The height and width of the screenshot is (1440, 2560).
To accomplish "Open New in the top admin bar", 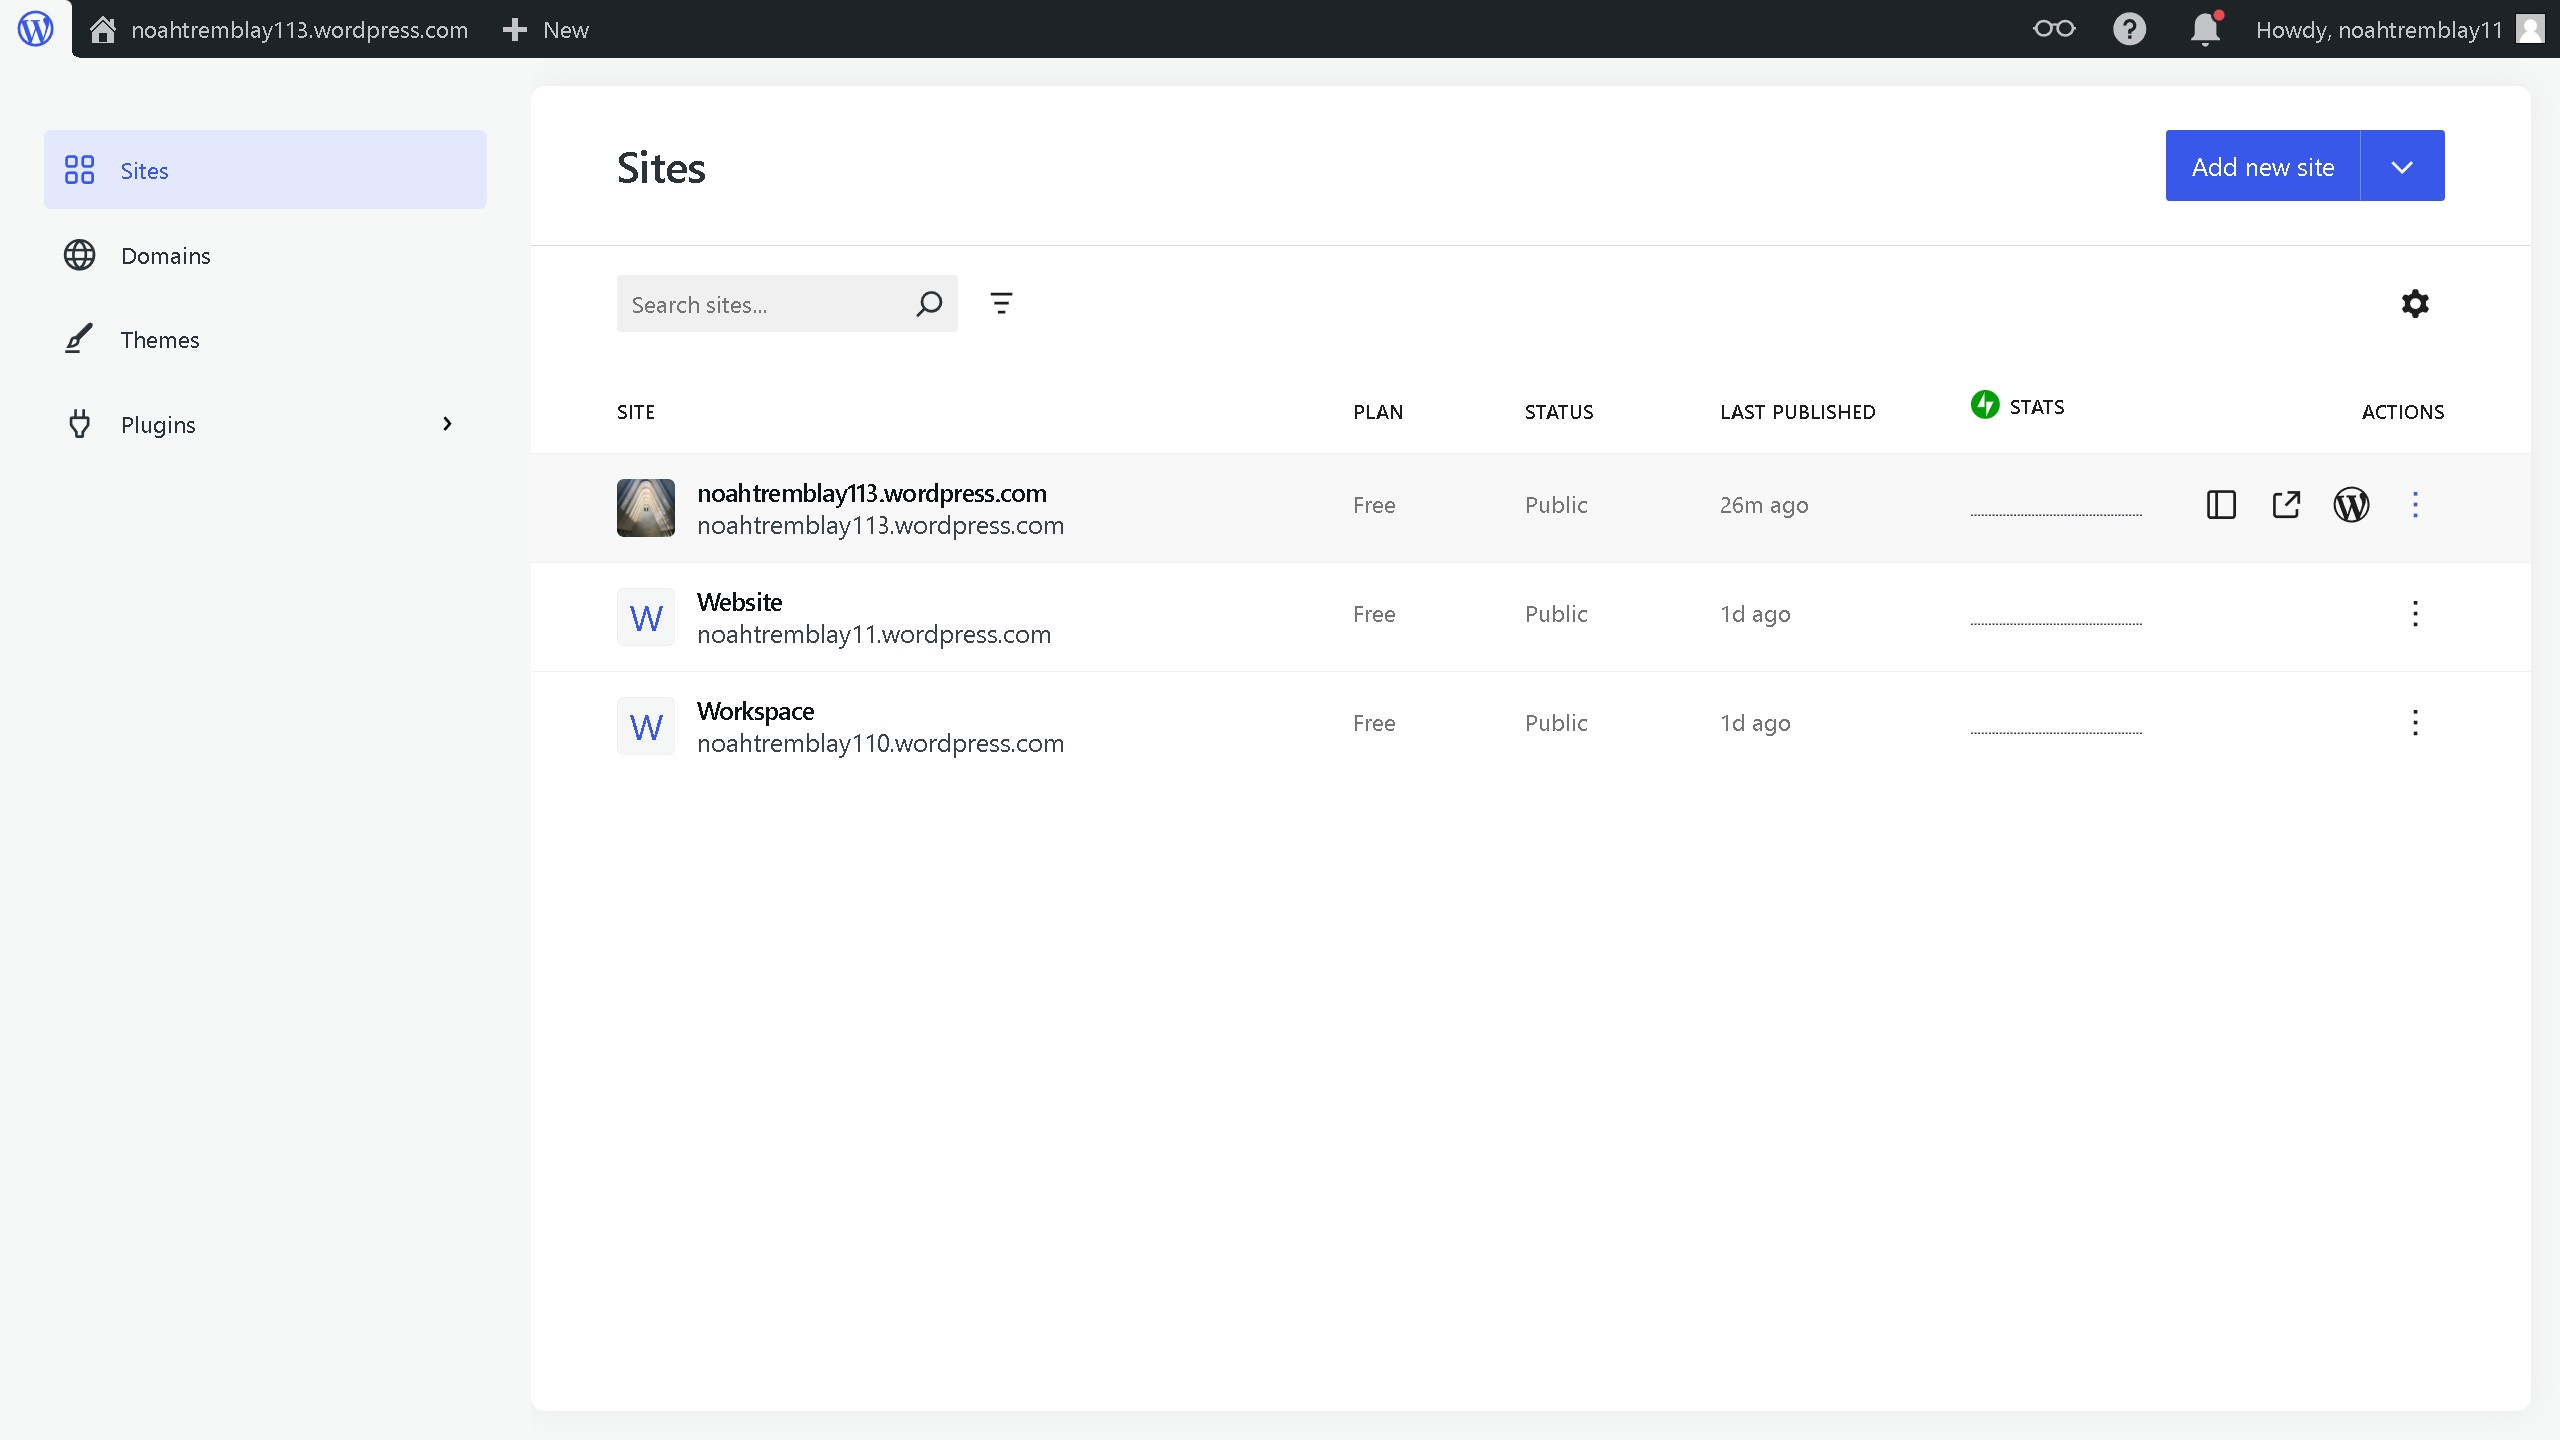I will (x=546, y=29).
